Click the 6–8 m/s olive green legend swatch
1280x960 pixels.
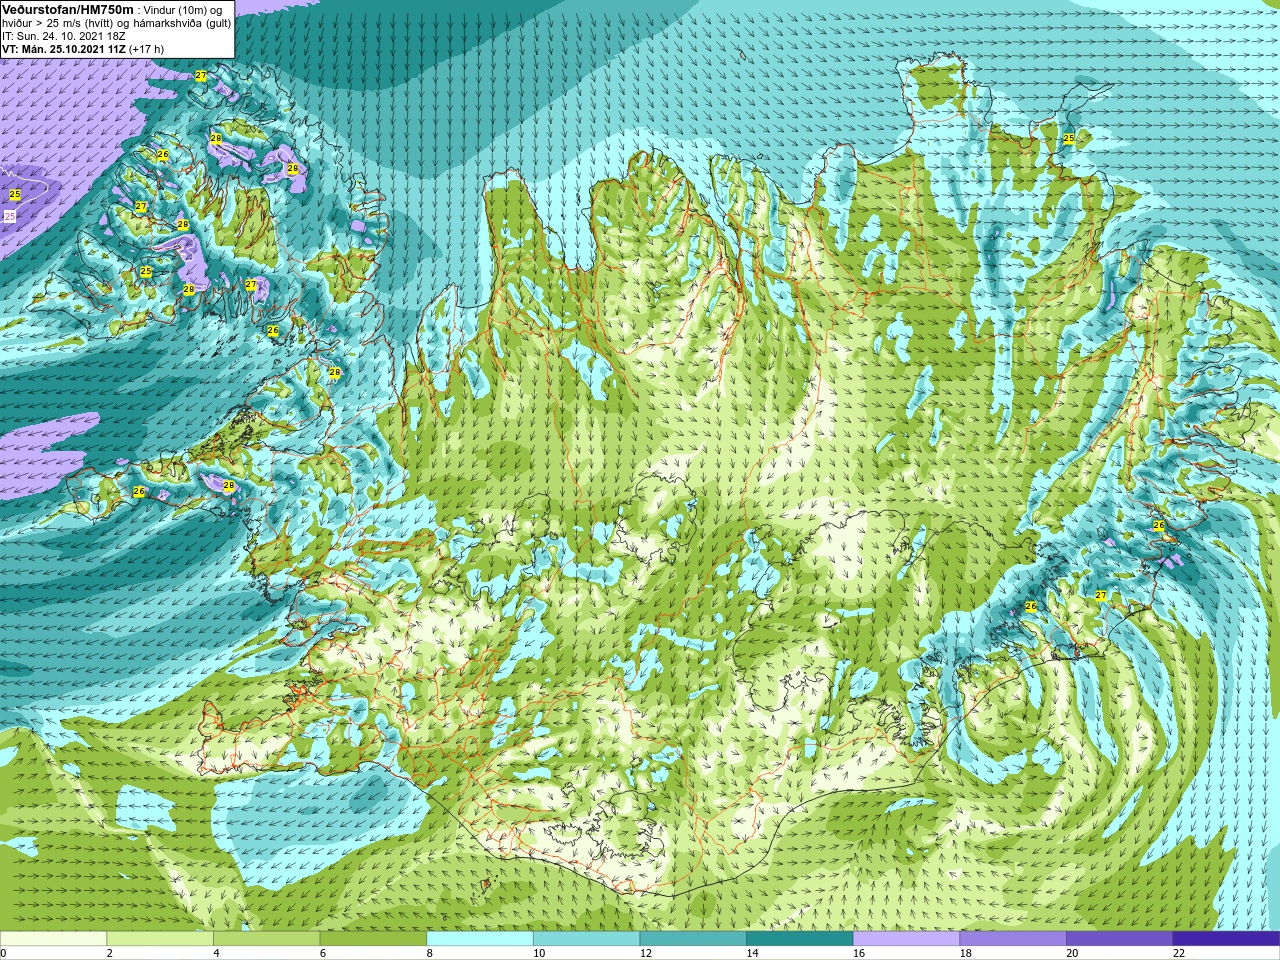tap(373, 939)
